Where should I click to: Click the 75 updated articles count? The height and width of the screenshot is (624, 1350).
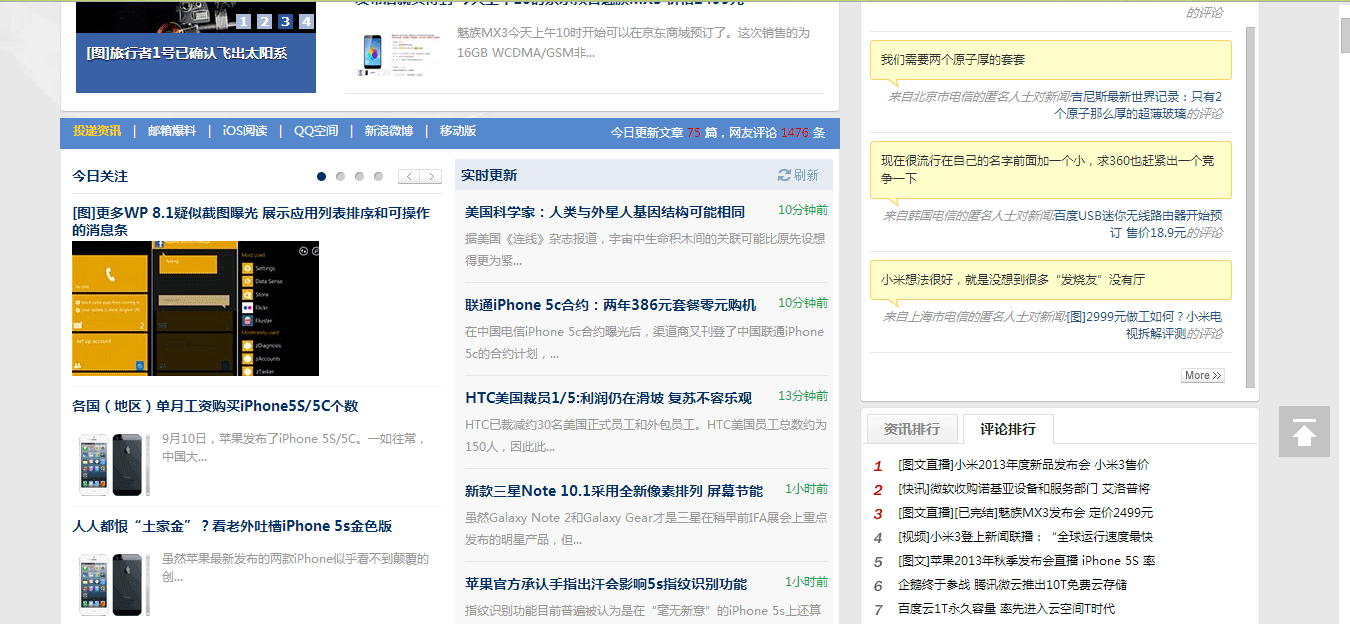694,132
